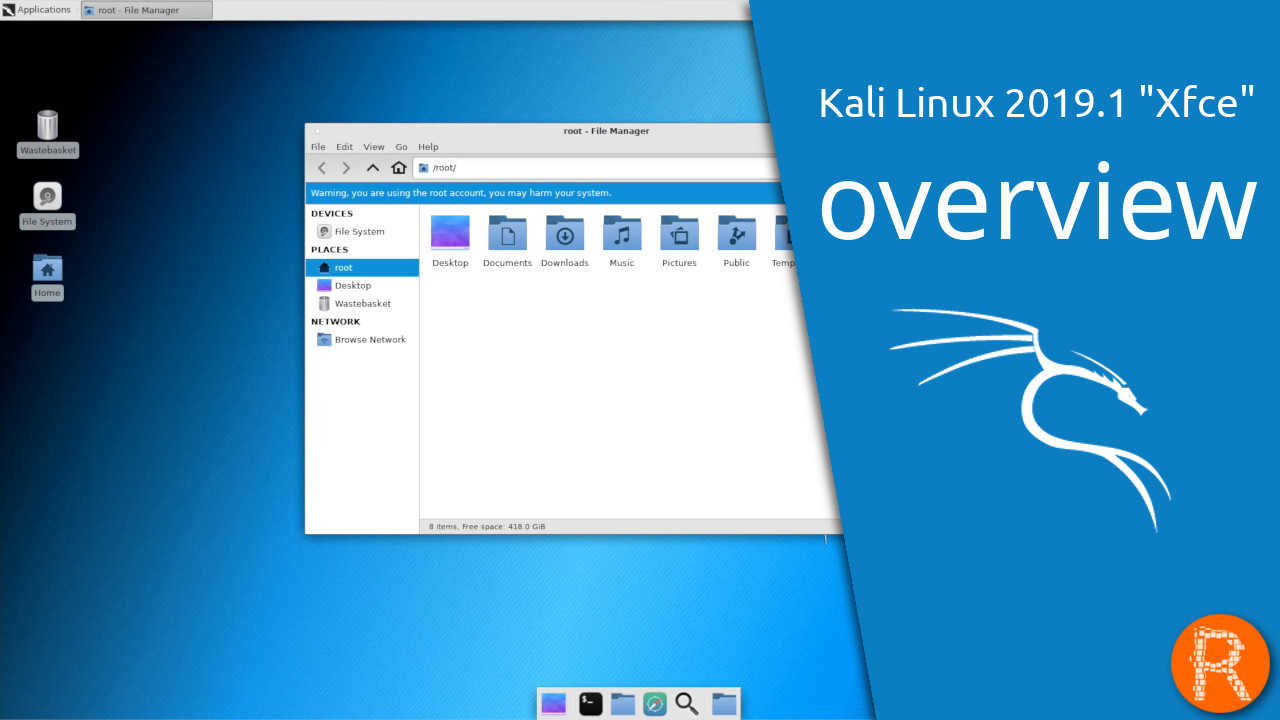
Task: Open the File menu
Action: (x=318, y=147)
